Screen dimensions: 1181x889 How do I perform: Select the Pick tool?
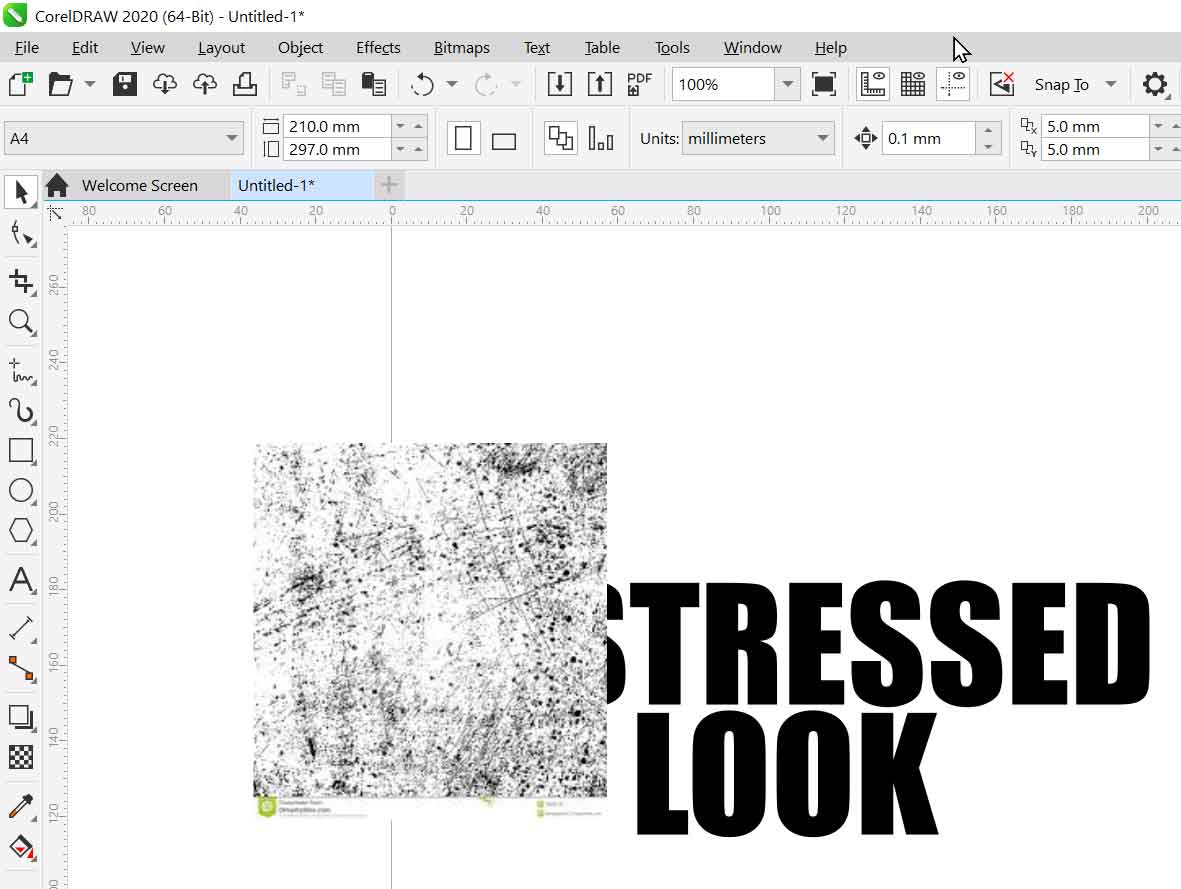pos(20,192)
